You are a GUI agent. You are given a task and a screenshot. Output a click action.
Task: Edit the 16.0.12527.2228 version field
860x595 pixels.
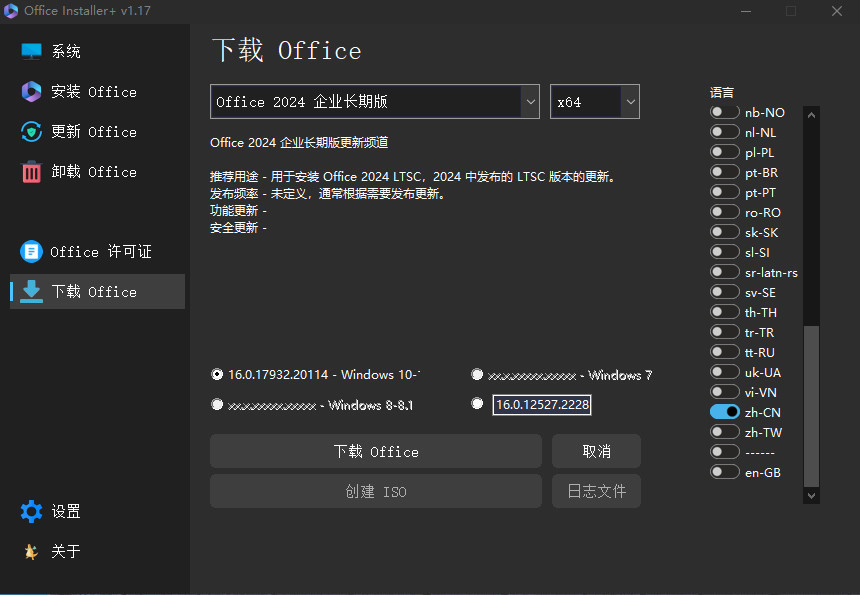click(541, 404)
